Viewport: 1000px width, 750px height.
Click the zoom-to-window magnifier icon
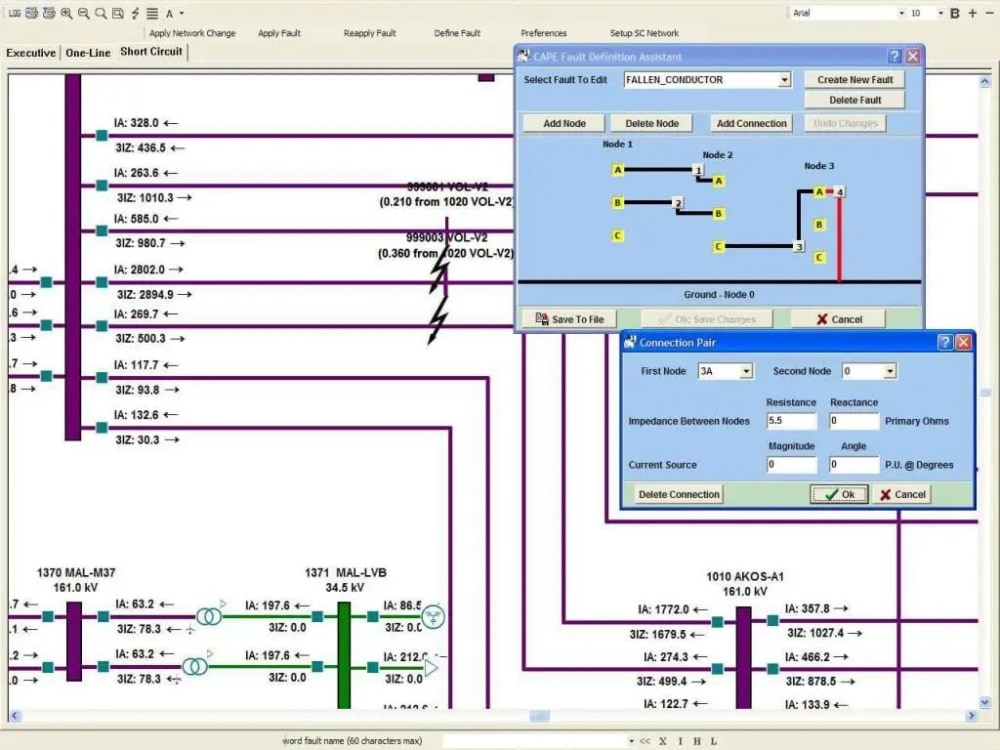(x=118, y=13)
